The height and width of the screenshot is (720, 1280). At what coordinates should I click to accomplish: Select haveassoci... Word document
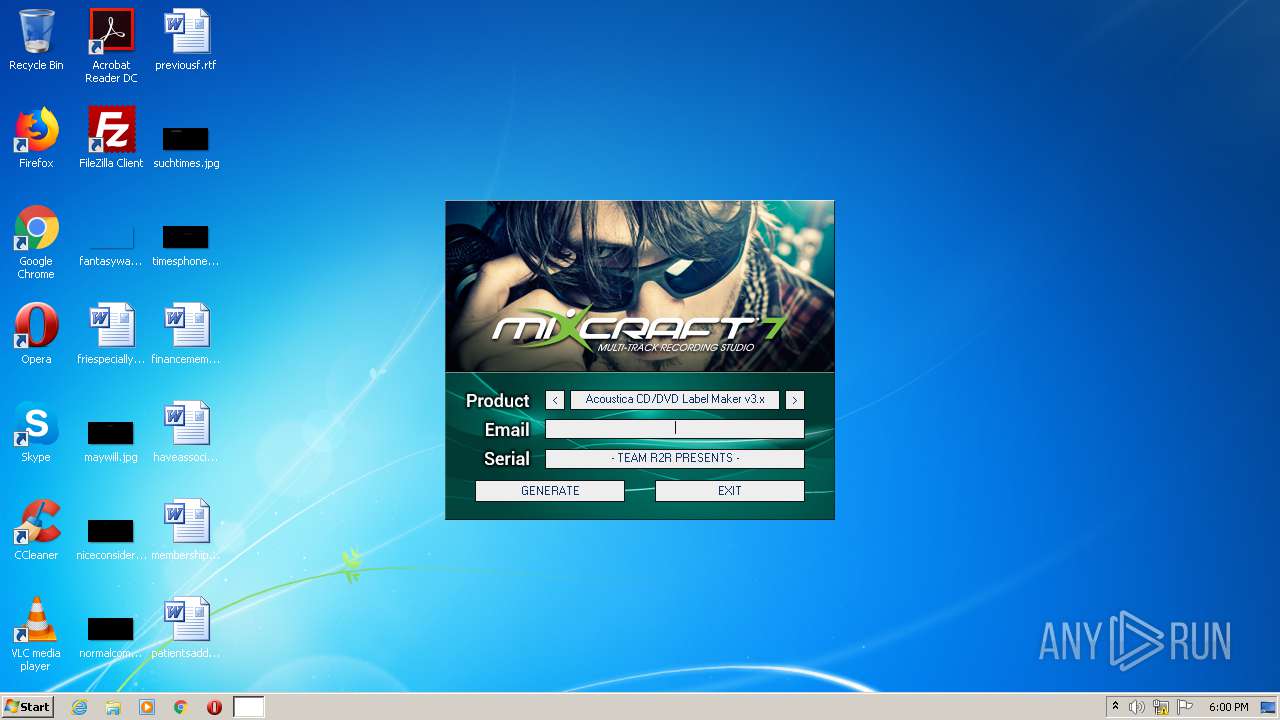[186, 432]
